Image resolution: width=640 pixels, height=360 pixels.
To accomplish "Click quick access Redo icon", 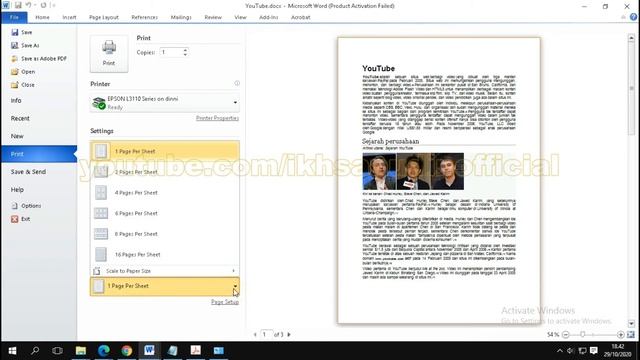I will [x=43, y=5].
